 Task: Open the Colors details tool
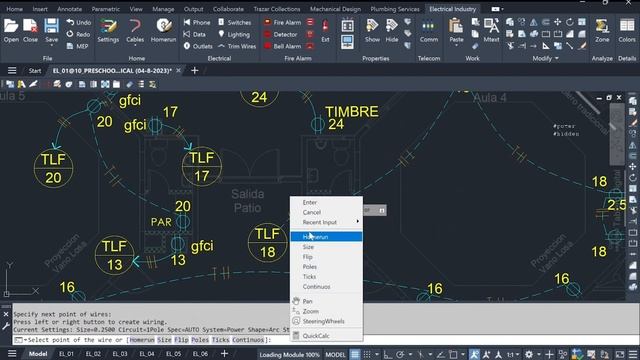click(627, 31)
